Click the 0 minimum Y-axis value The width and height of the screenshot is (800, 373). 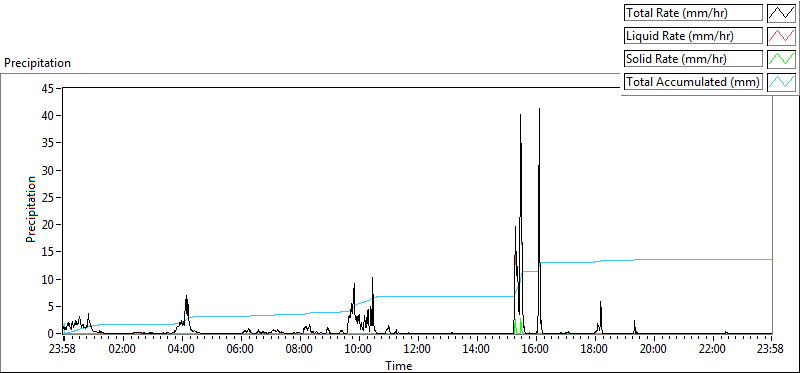[52, 334]
